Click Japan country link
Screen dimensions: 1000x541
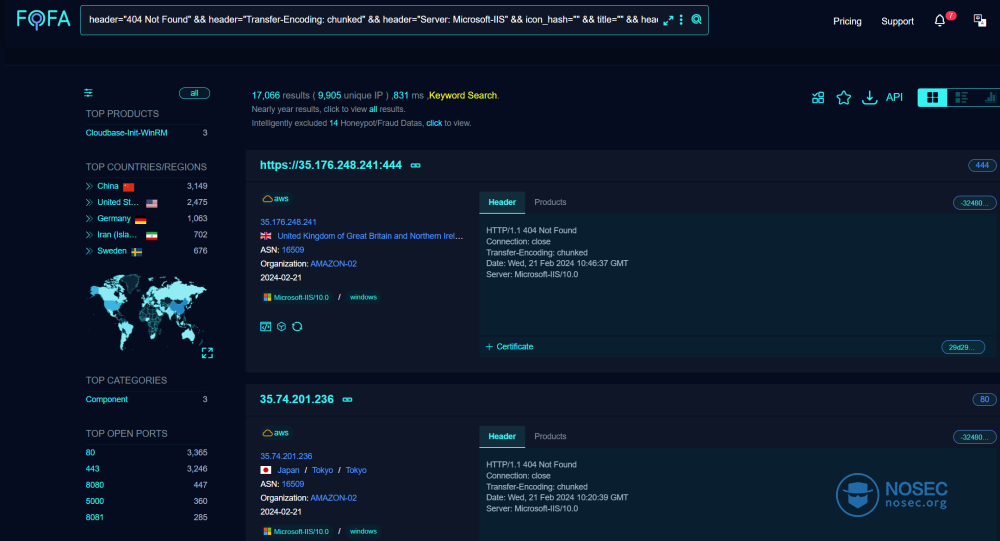click(x=288, y=470)
